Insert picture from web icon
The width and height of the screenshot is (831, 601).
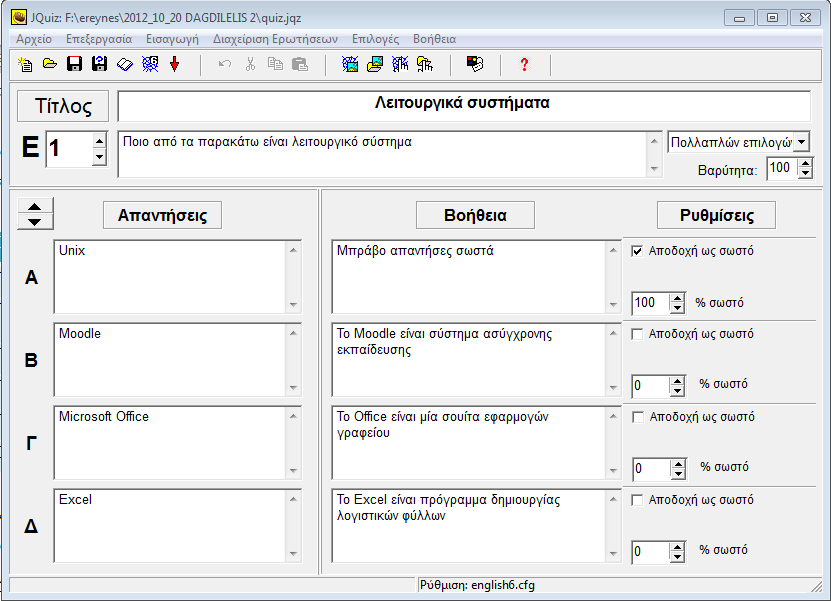click(x=350, y=65)
